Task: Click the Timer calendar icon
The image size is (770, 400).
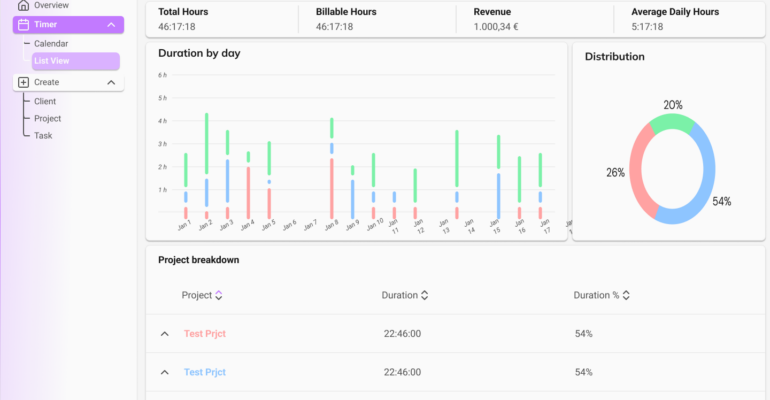Action: pyautogui.click(x=23, y=25)
